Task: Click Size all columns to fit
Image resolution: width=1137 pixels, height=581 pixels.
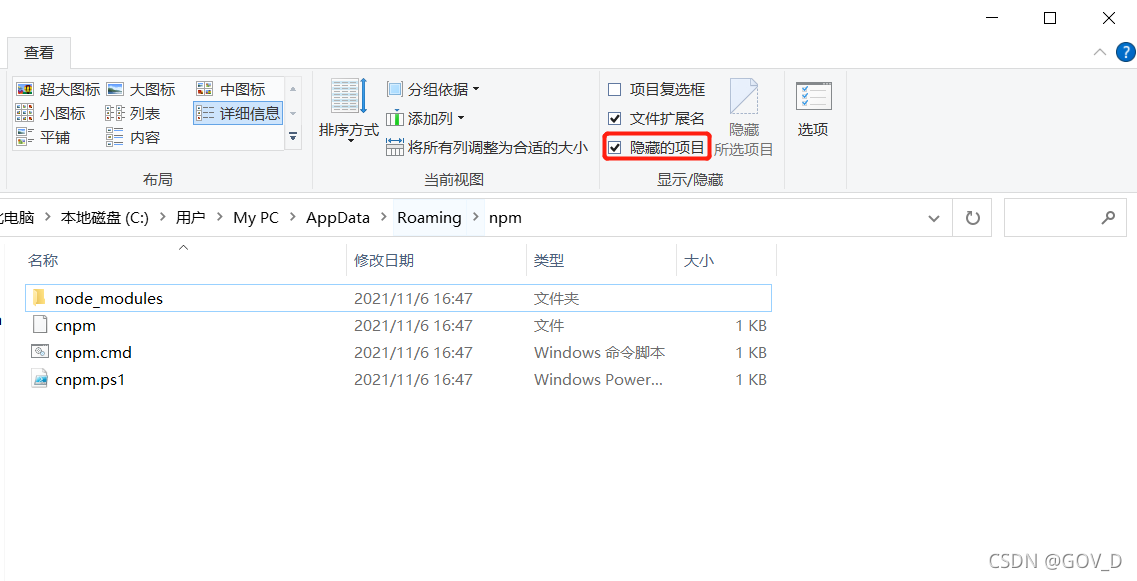Action: point(487,148)
